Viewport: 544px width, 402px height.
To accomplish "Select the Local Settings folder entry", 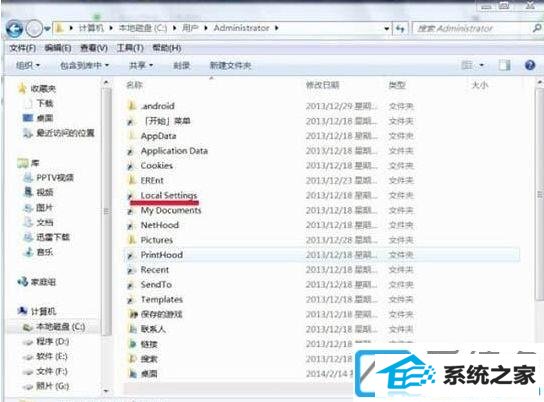I will coord(169,196).
